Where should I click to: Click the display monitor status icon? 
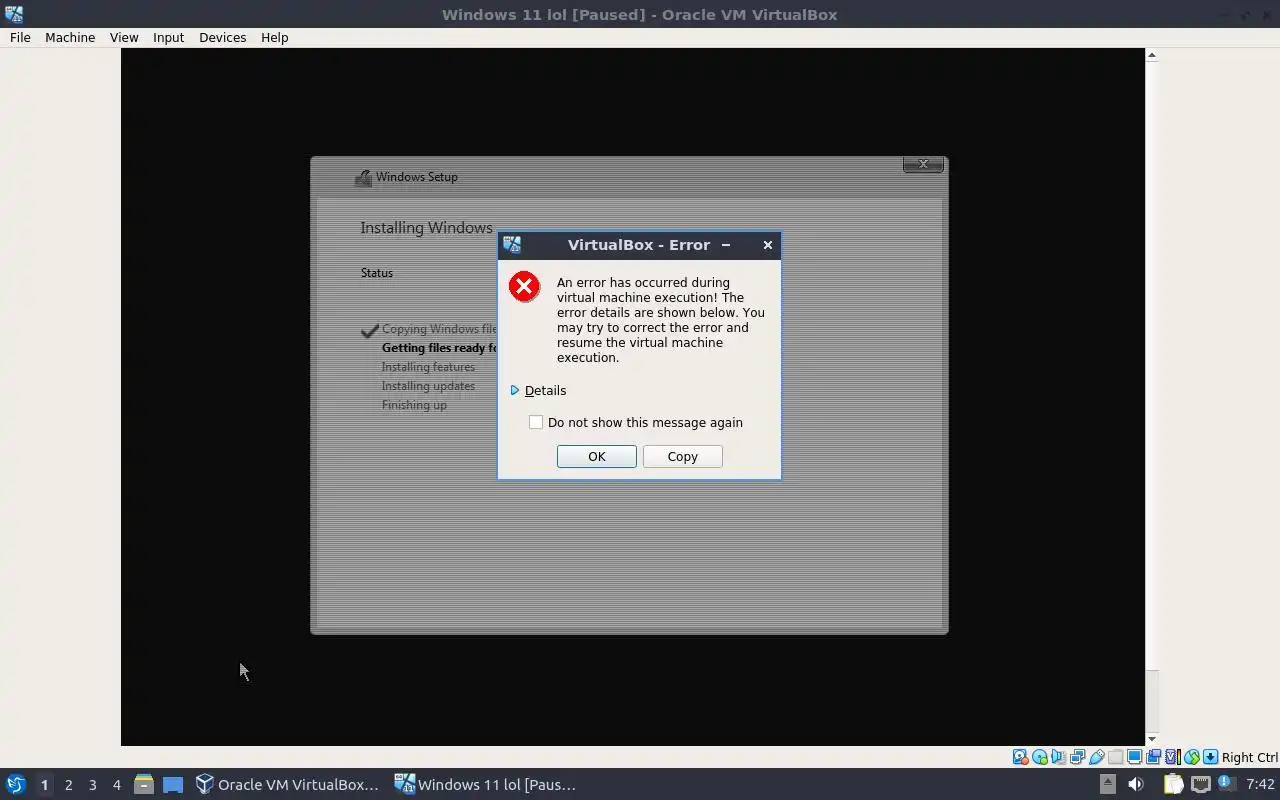1135,757
